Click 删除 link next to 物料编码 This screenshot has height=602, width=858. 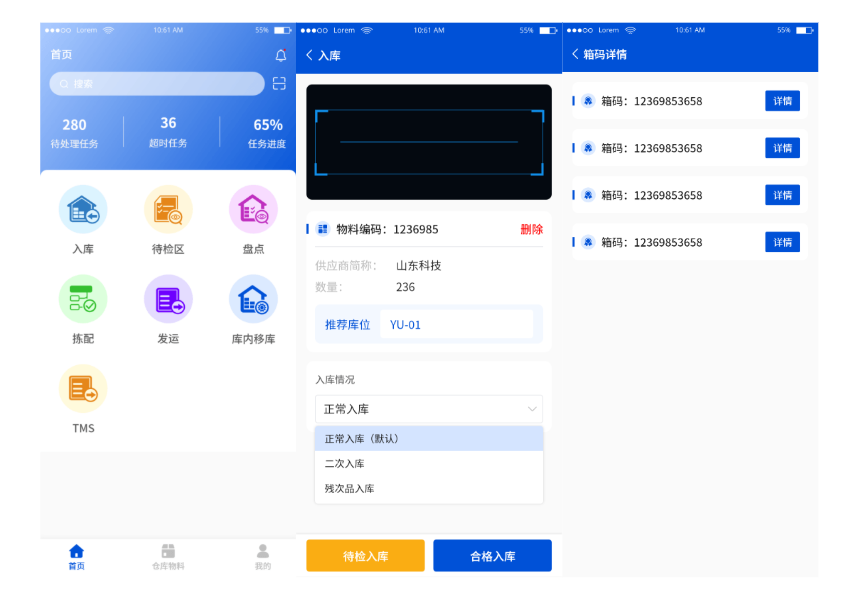click(x=531, y=229)
